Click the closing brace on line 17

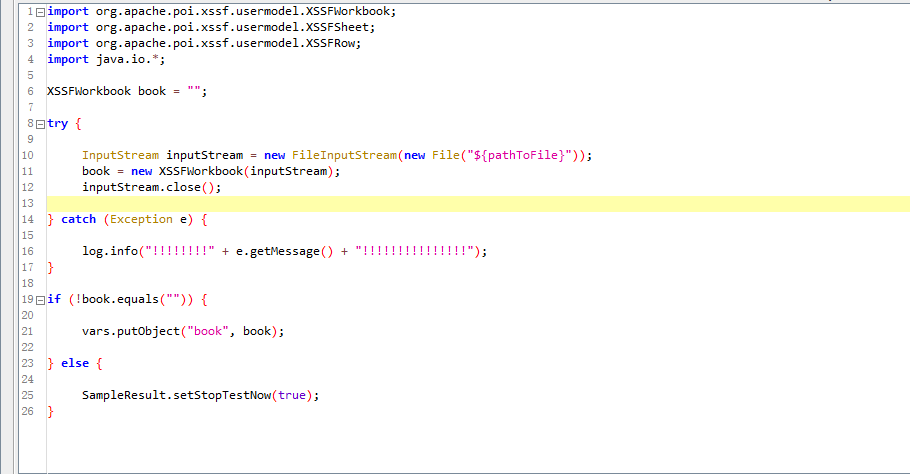tap(50, 267)
